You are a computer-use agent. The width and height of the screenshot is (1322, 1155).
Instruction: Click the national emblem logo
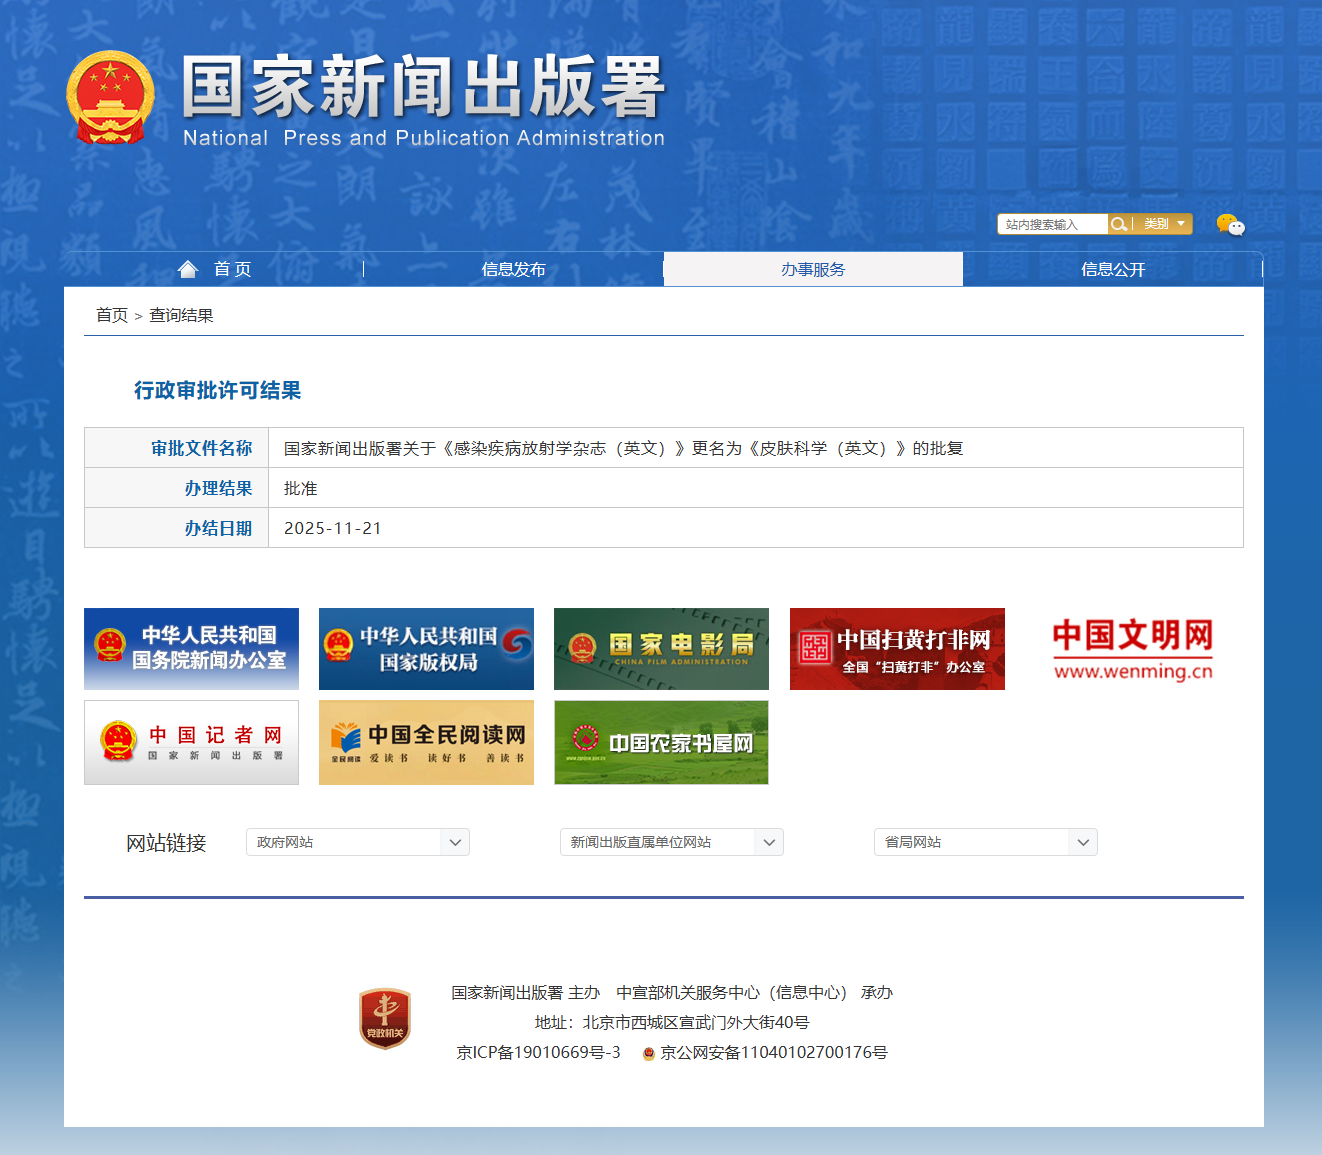tap(110, 97)
